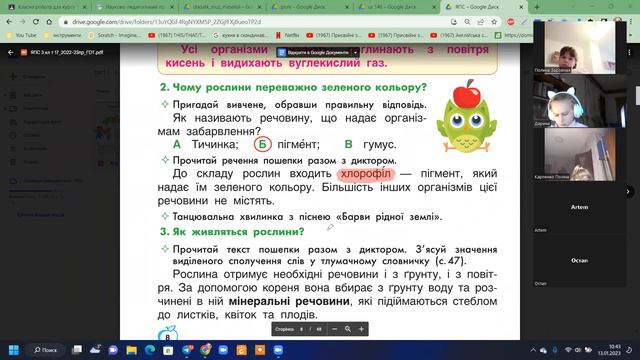Switch to the first Classroom tab

point(47,7)
